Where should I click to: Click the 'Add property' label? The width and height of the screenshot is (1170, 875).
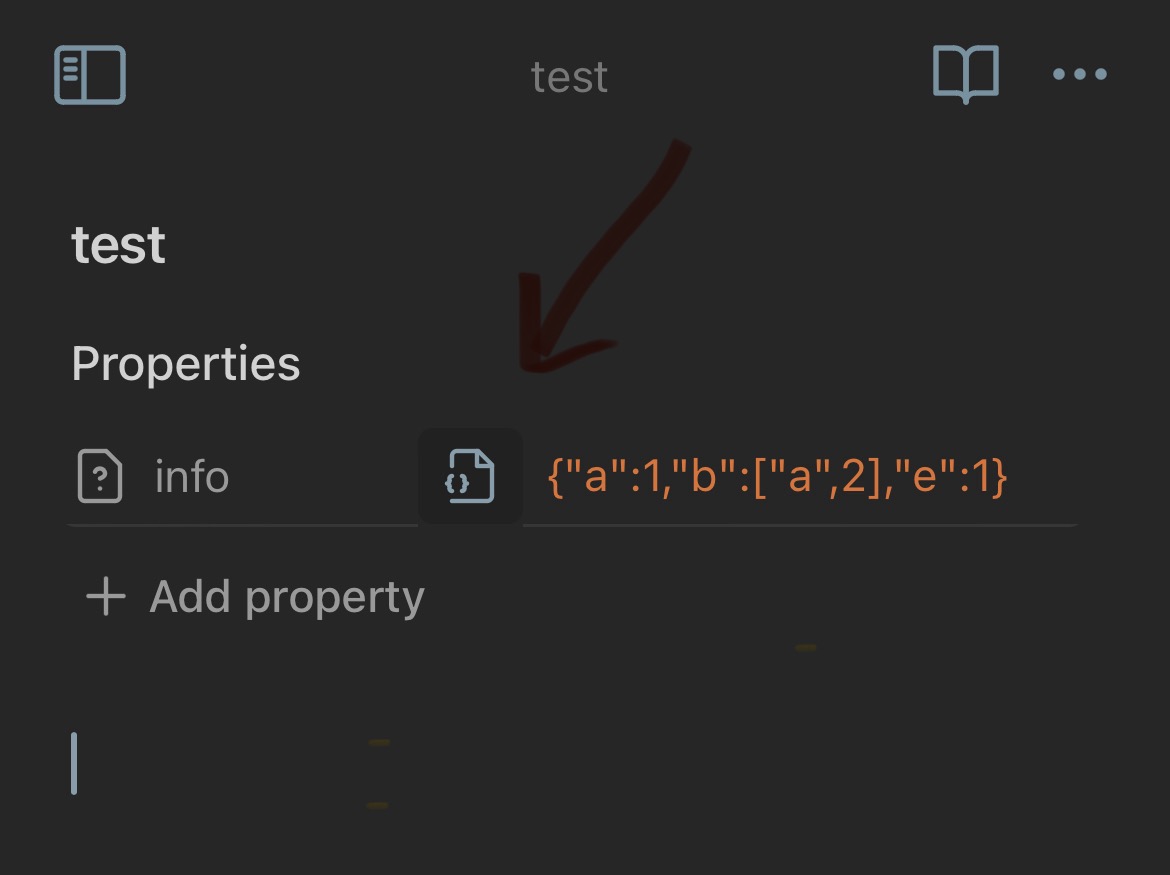click(x=287, y=597)
